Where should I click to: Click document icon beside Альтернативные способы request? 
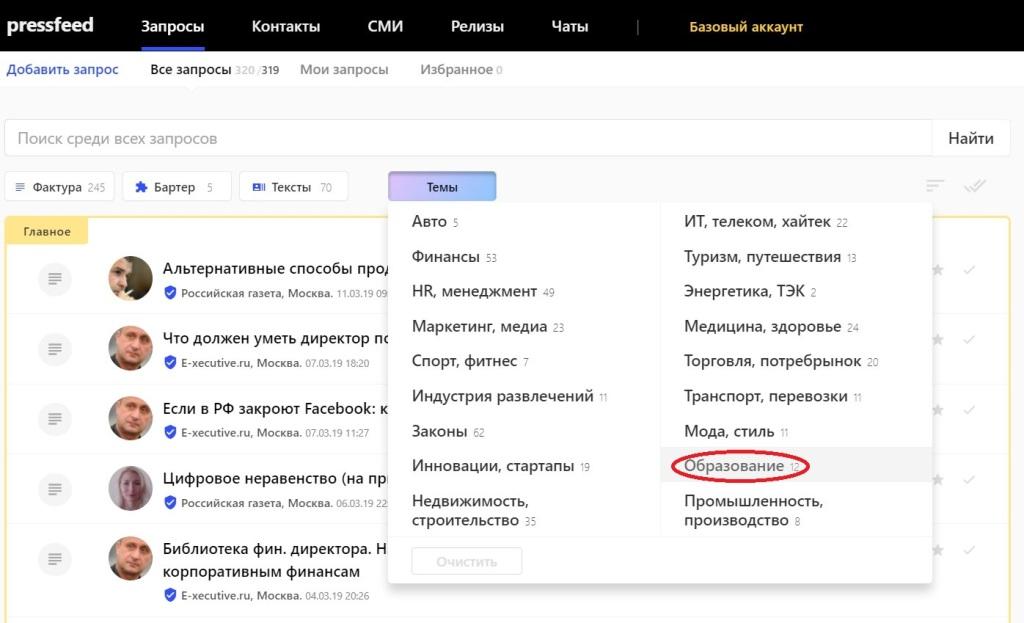point(55,278)
